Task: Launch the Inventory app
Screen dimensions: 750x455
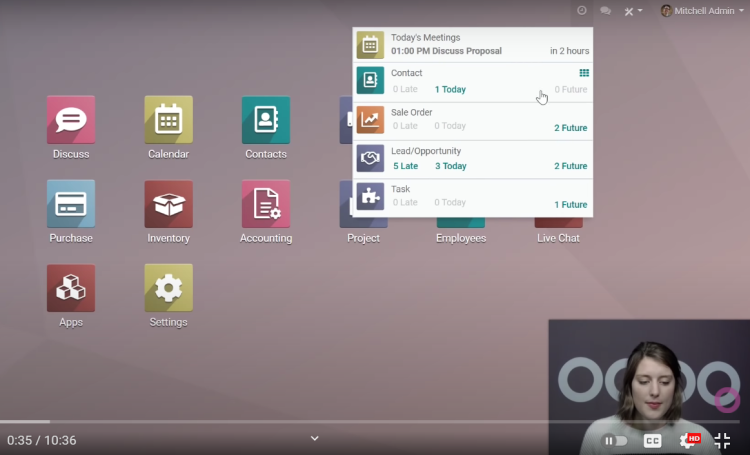Action: pos(168,204)
